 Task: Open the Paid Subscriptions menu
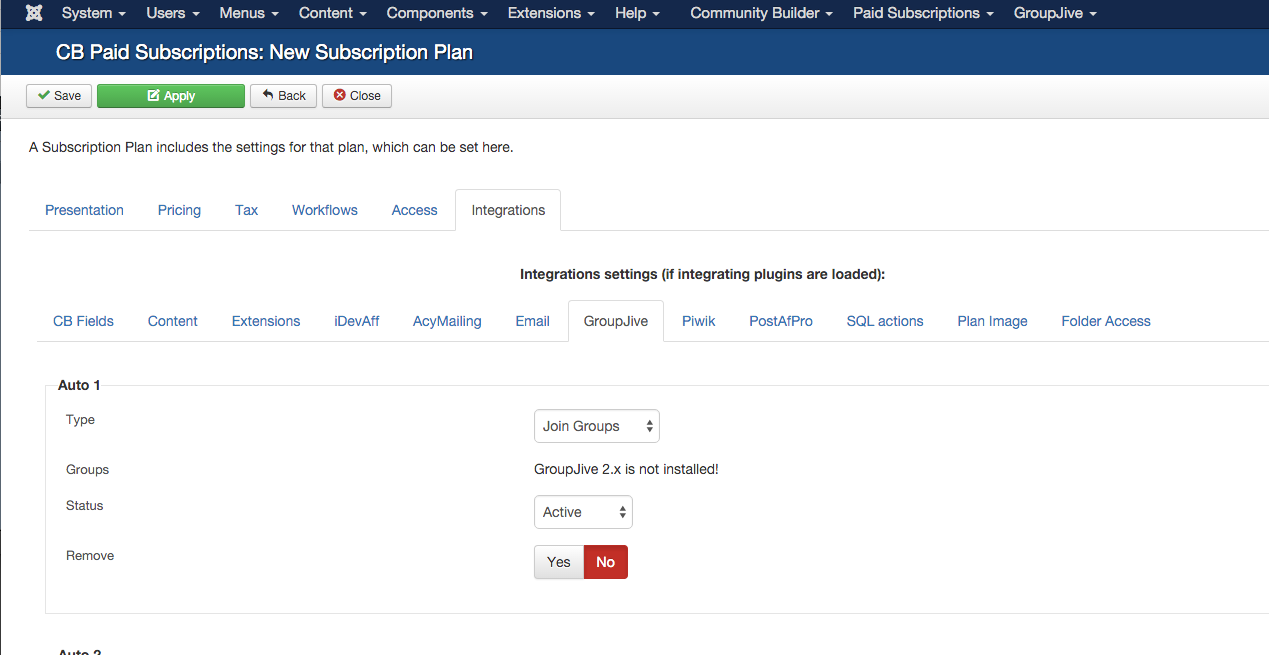click(923, 13)
